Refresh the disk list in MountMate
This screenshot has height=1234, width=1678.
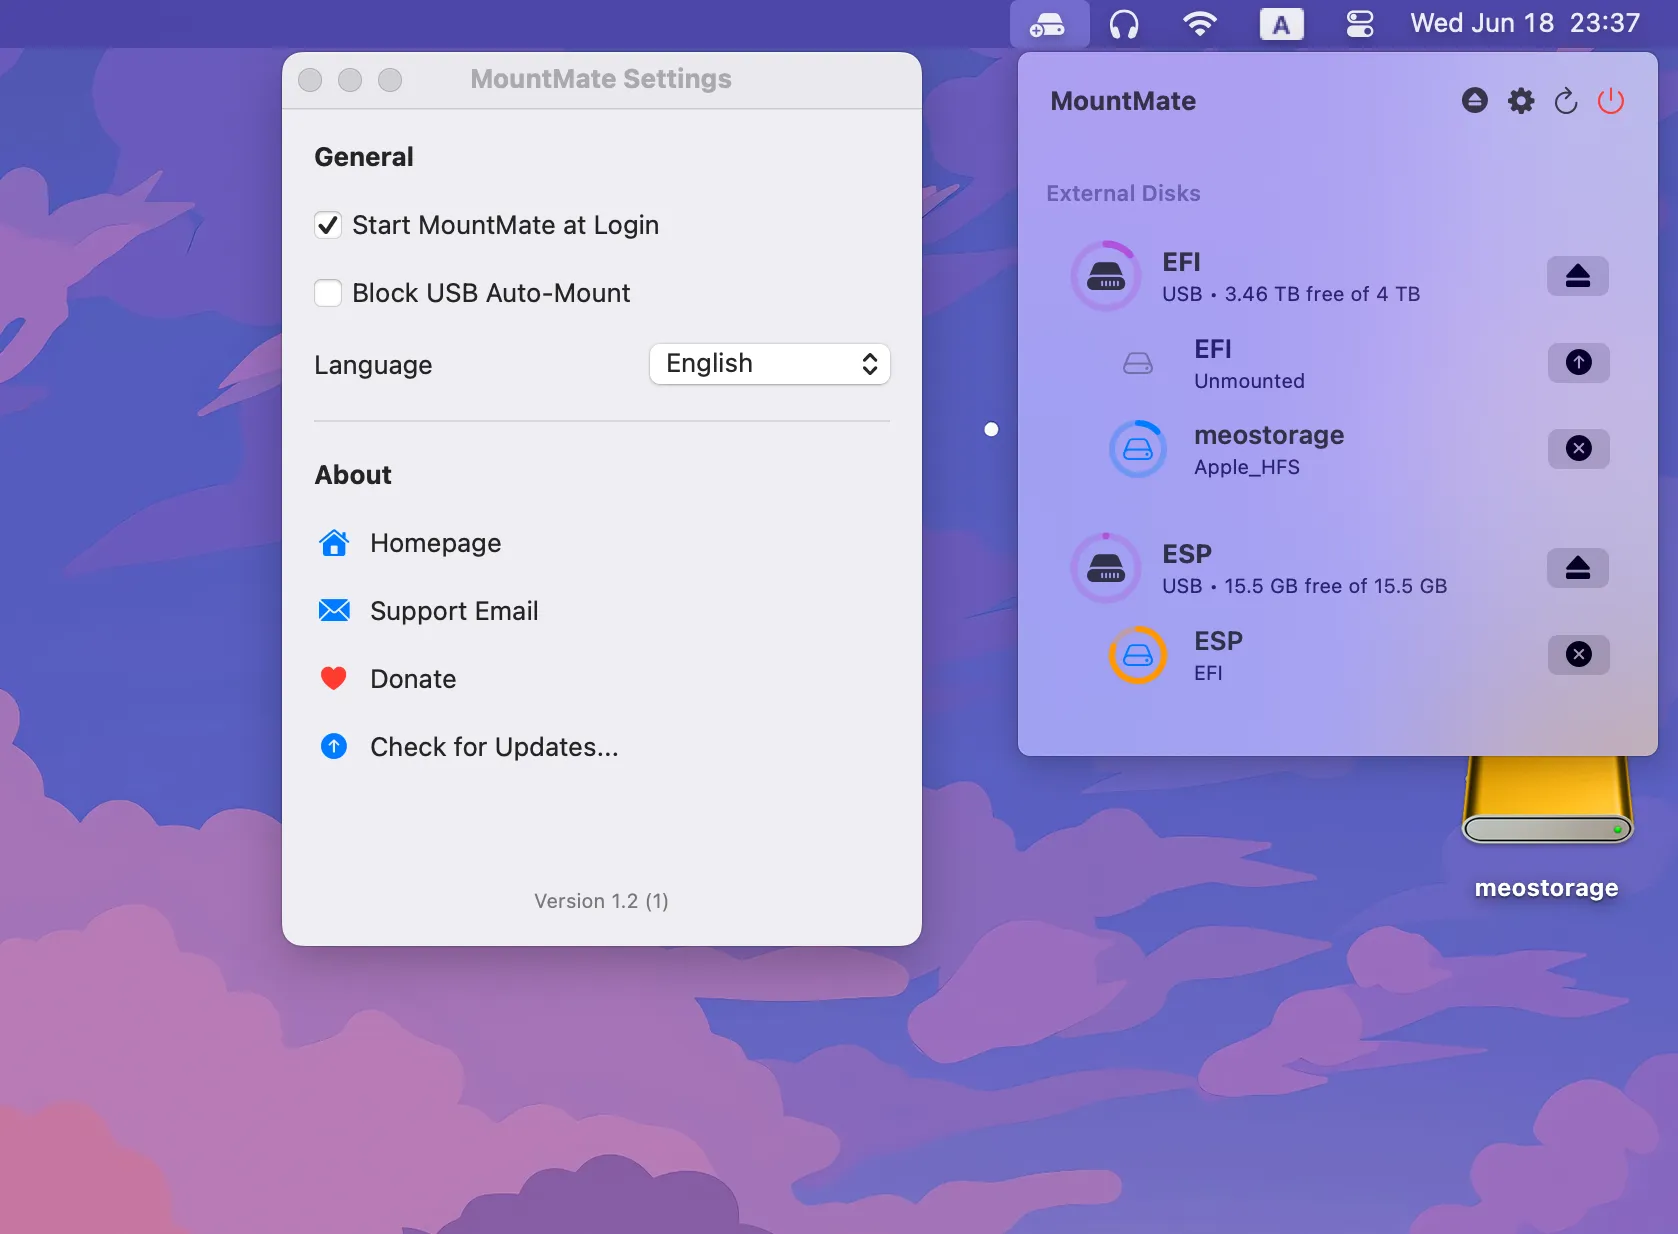tap(1565, 101)
